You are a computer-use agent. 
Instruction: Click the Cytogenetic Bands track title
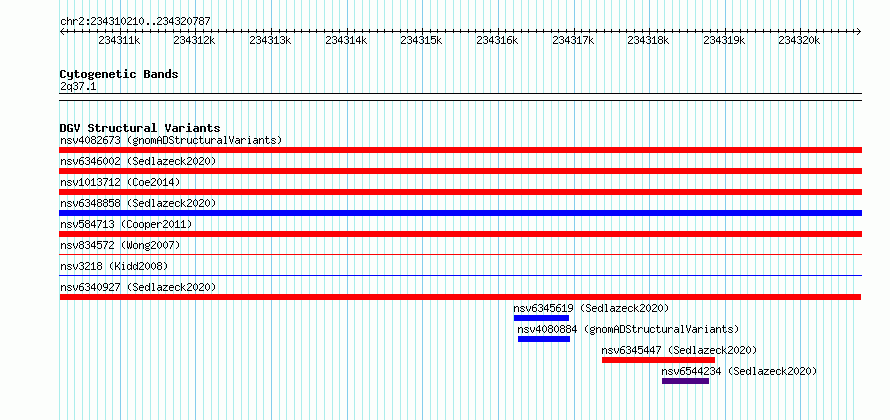click(x=119, y=74)
